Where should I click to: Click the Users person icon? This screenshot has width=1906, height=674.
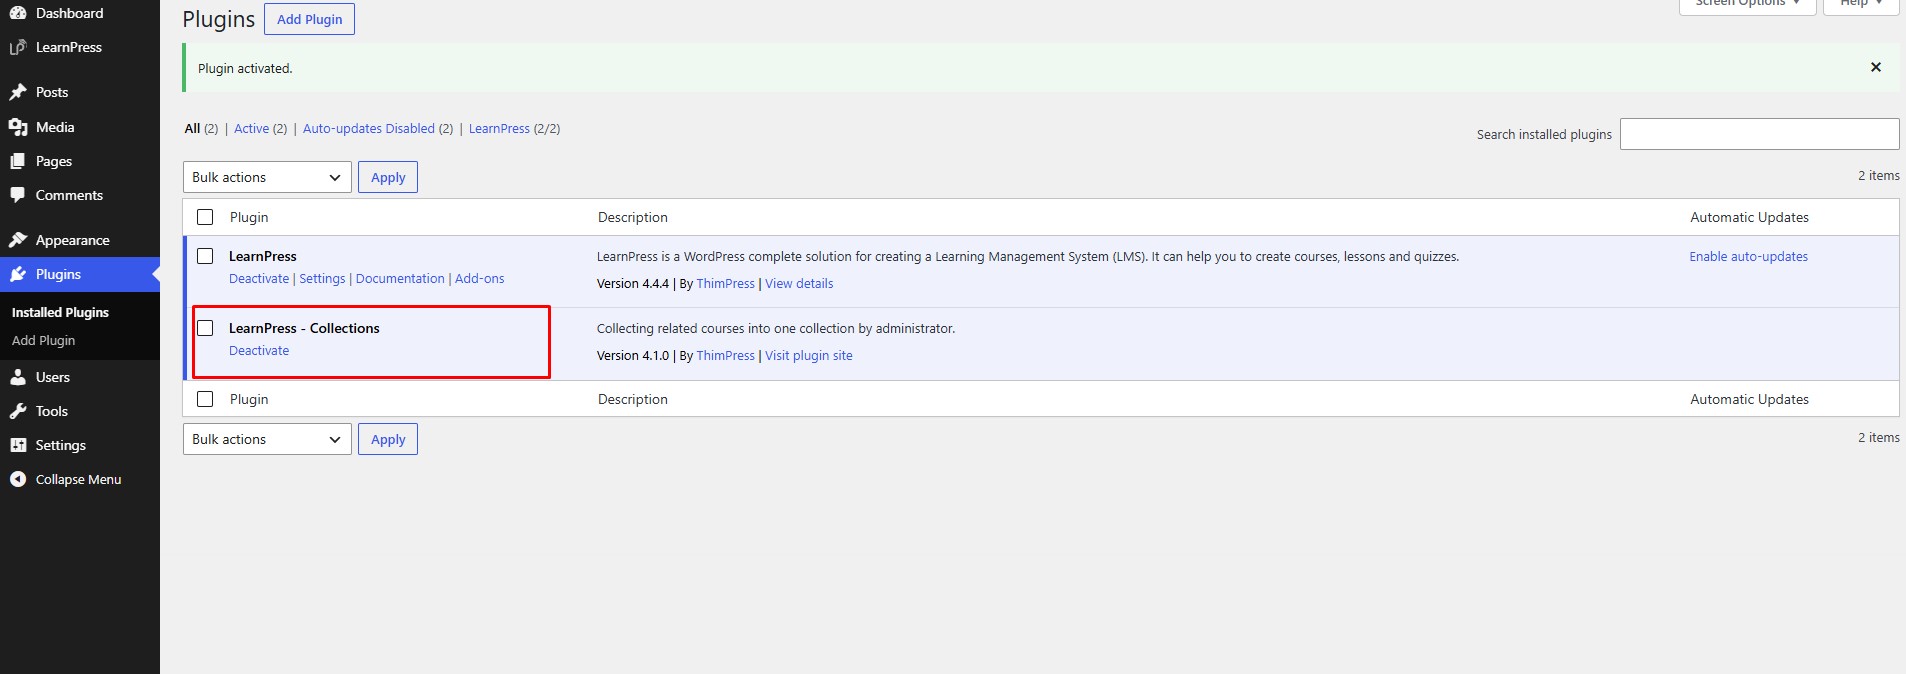coord(18,377)
